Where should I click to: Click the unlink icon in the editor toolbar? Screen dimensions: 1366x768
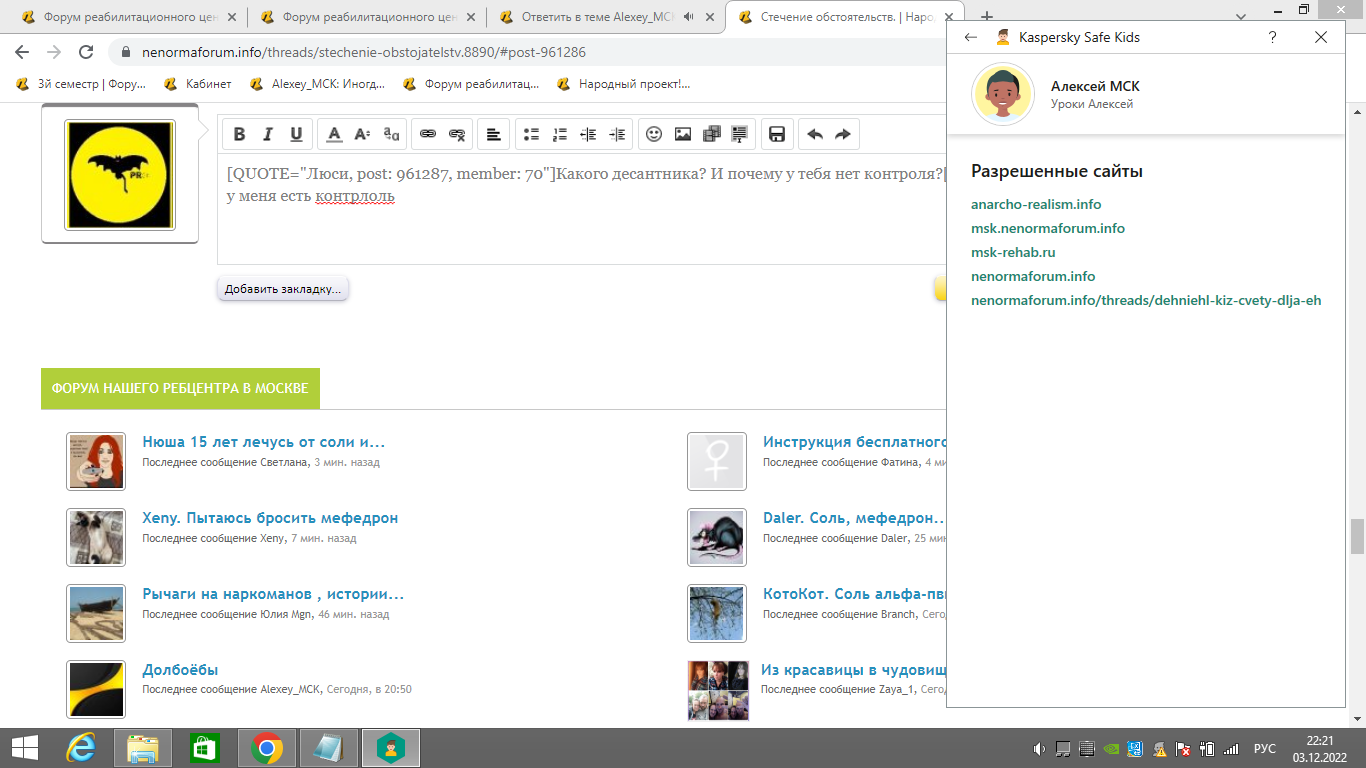457,134
